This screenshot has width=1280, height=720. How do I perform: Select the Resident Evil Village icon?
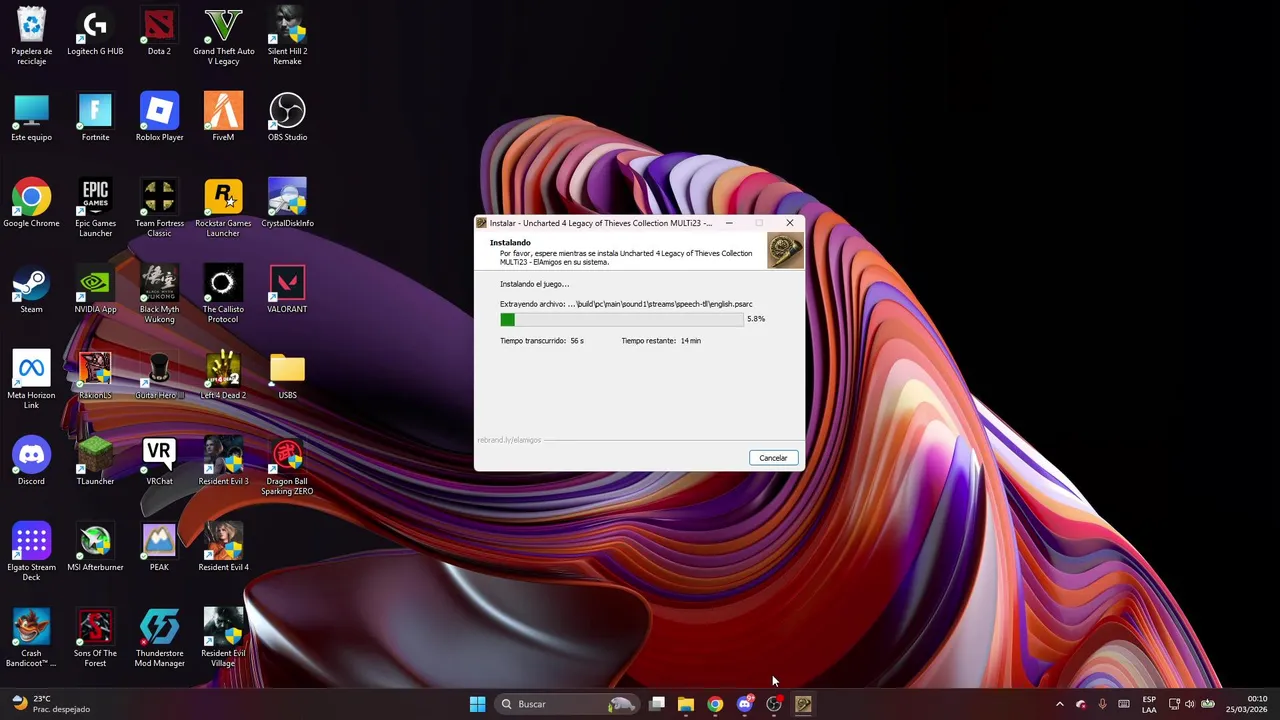click(223, 638)
